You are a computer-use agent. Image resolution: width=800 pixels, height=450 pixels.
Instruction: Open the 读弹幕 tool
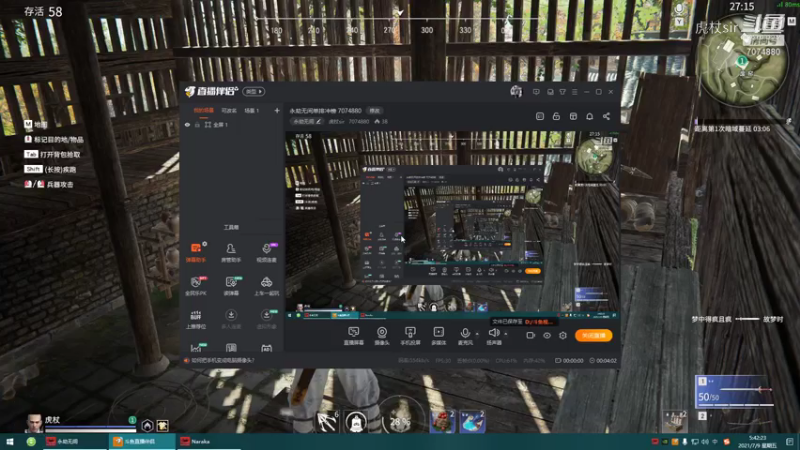pyautogui.click(x=231, y=286)
